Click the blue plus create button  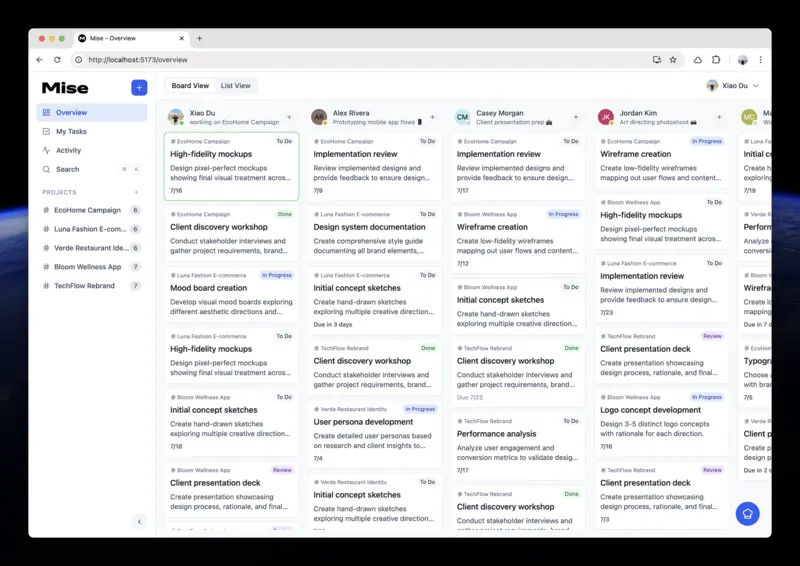139,88
